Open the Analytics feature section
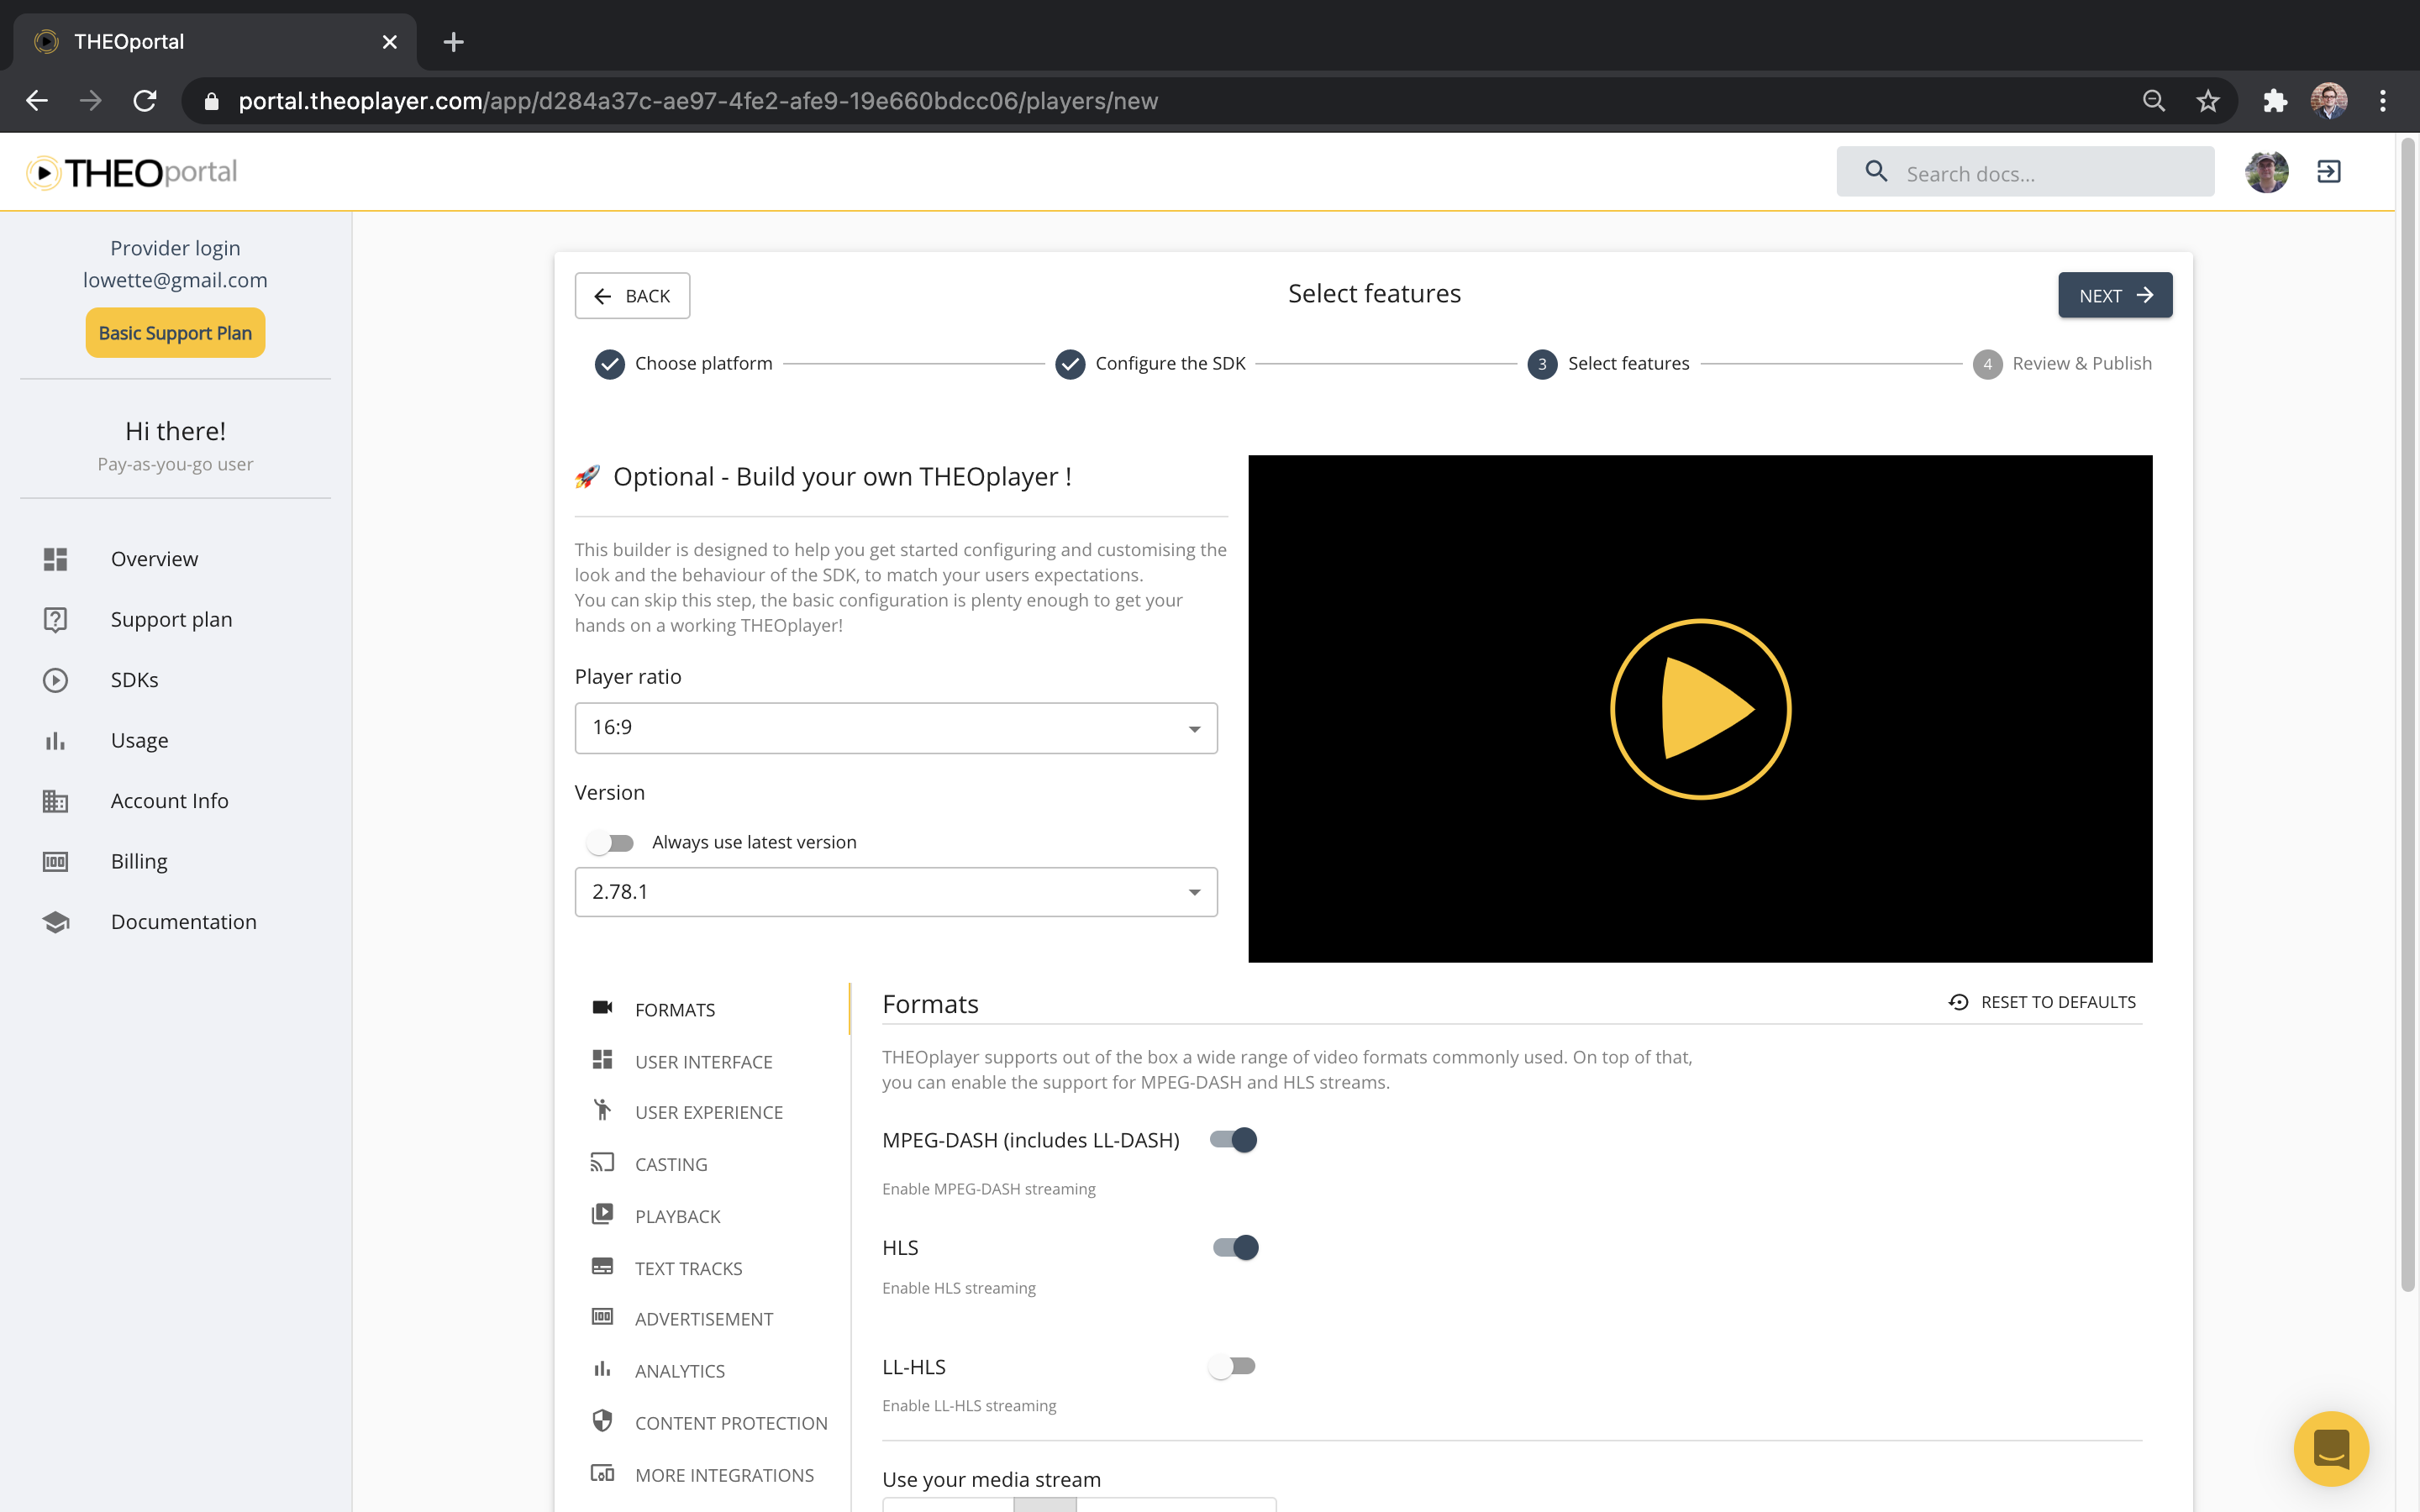Viewport: 2420px width, 1512px height. click(680, 1370)
